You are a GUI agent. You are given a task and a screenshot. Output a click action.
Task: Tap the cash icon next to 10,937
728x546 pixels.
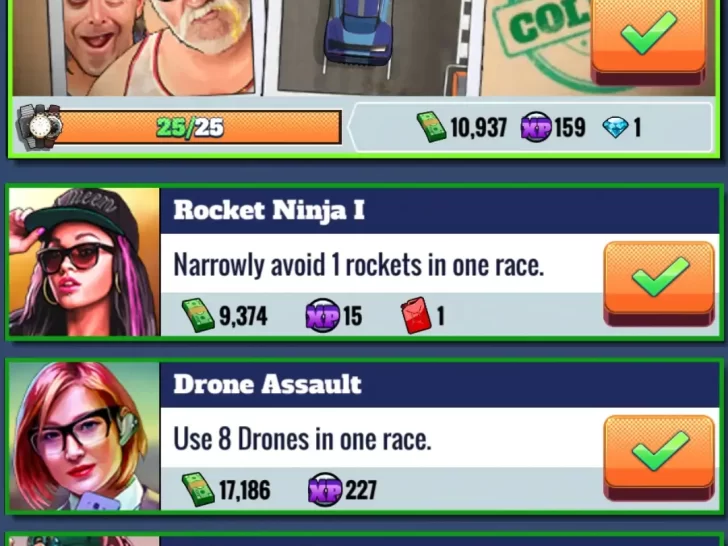pyautogui.click(x=431, y=127)
